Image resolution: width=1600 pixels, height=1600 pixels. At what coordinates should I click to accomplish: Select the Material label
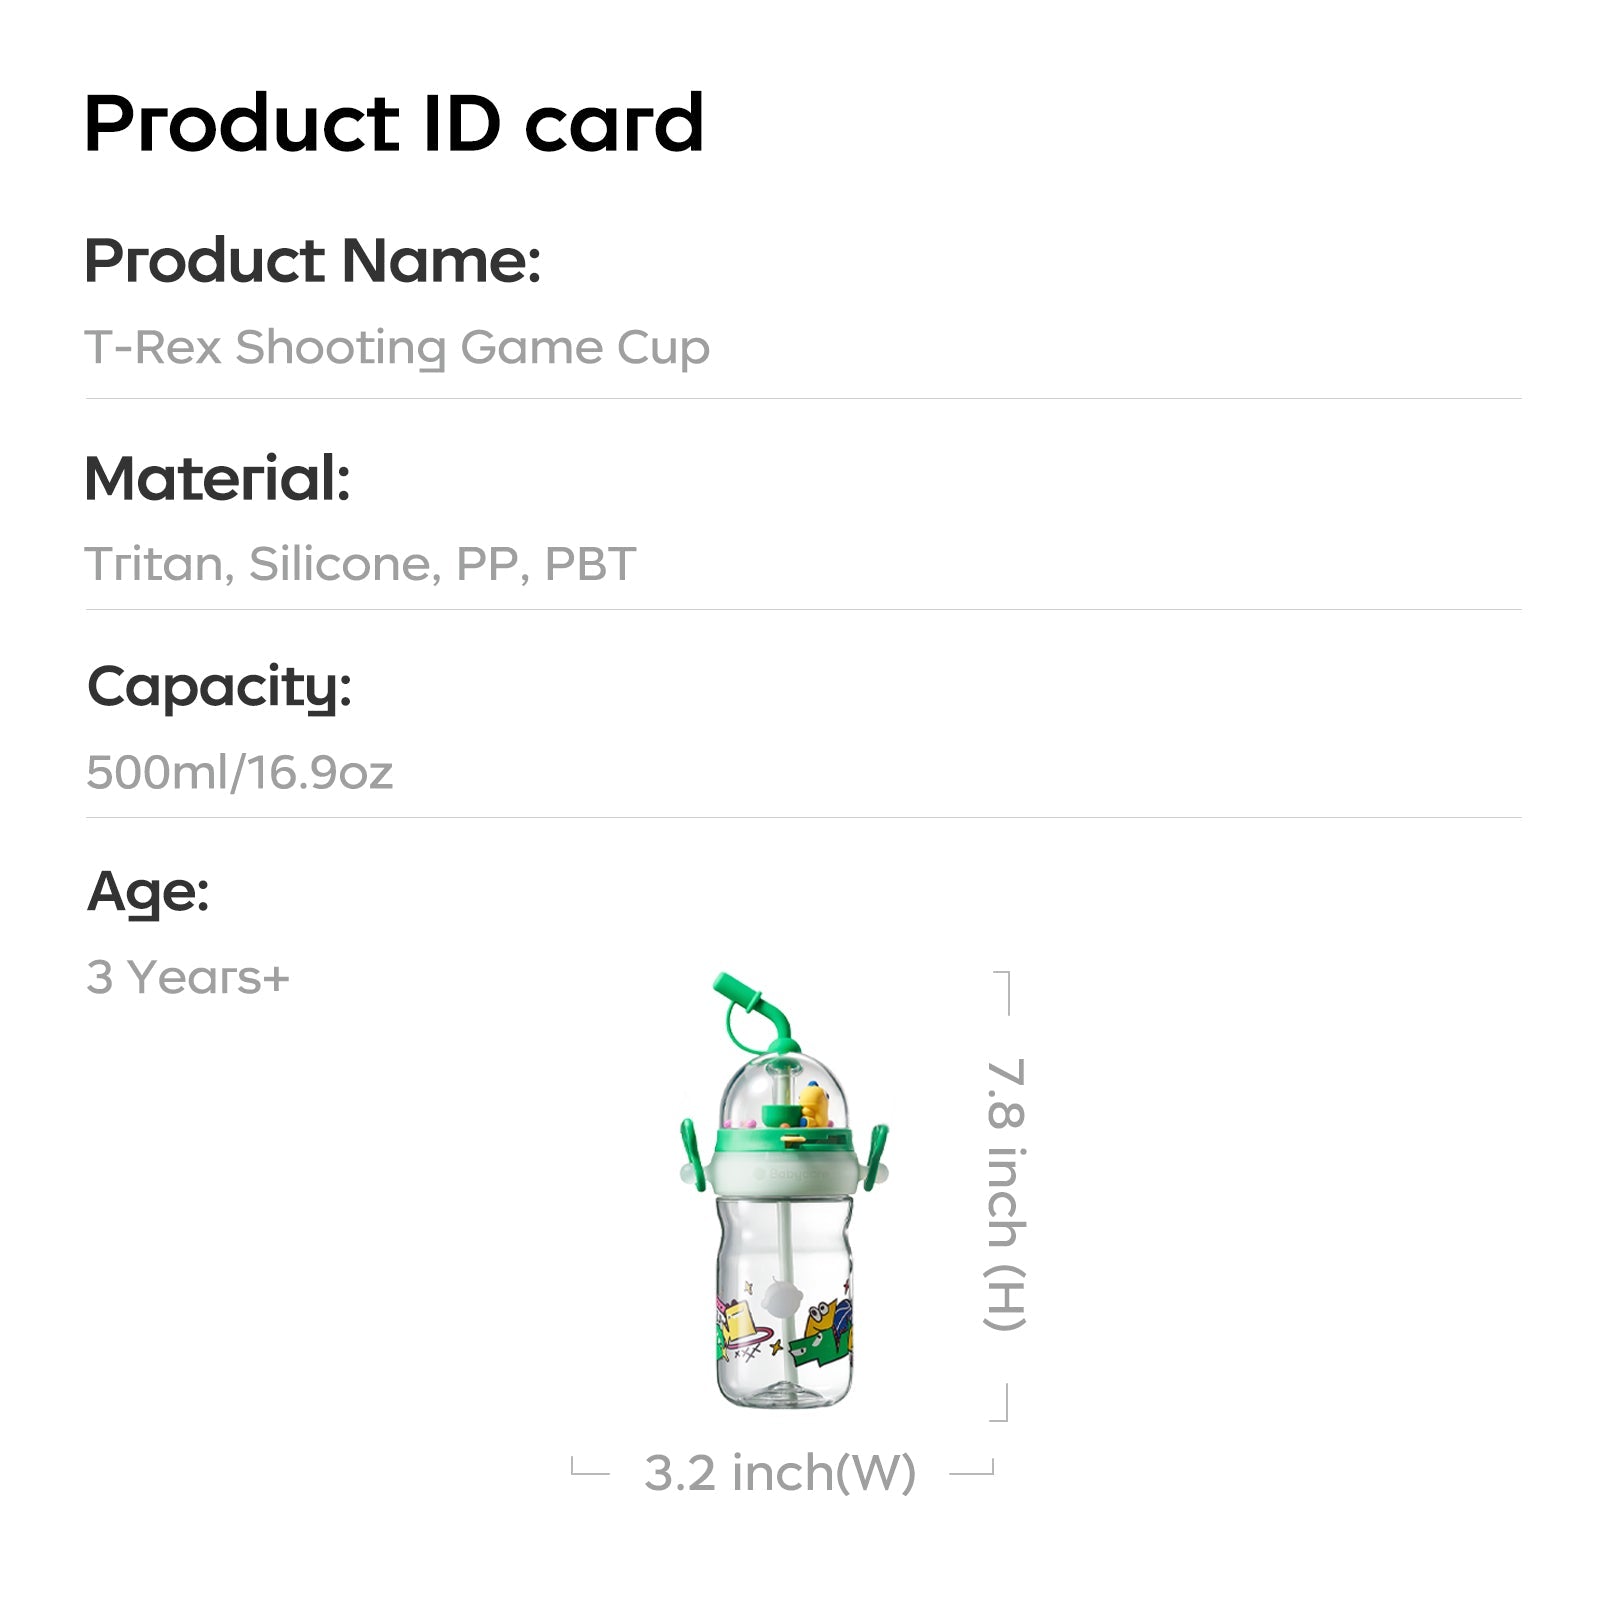[x=217, y=478]
